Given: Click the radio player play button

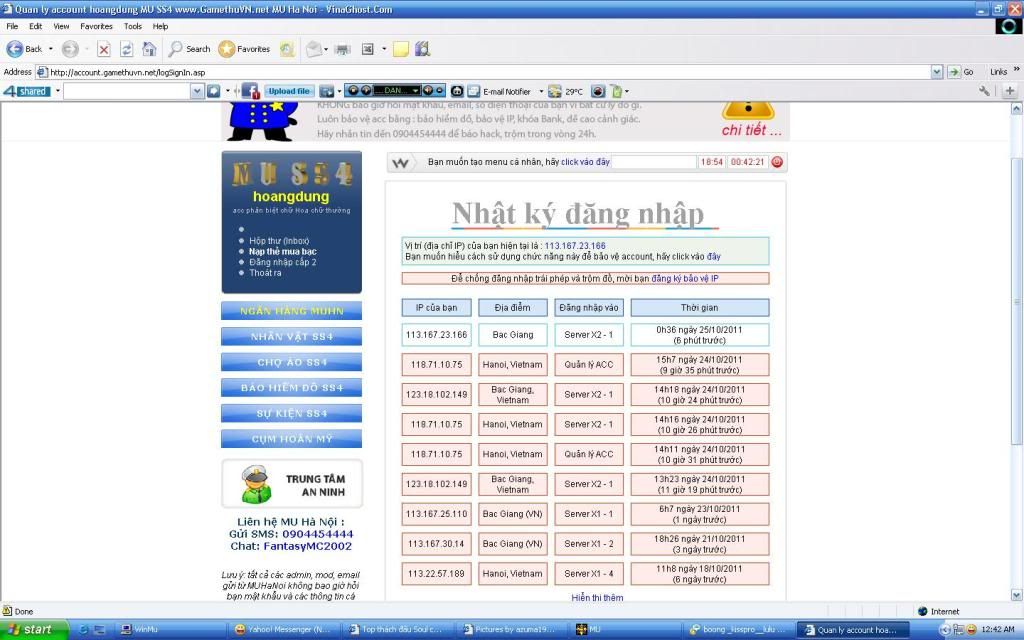Looking at the screenshot, I should click(x=366, y=91).
